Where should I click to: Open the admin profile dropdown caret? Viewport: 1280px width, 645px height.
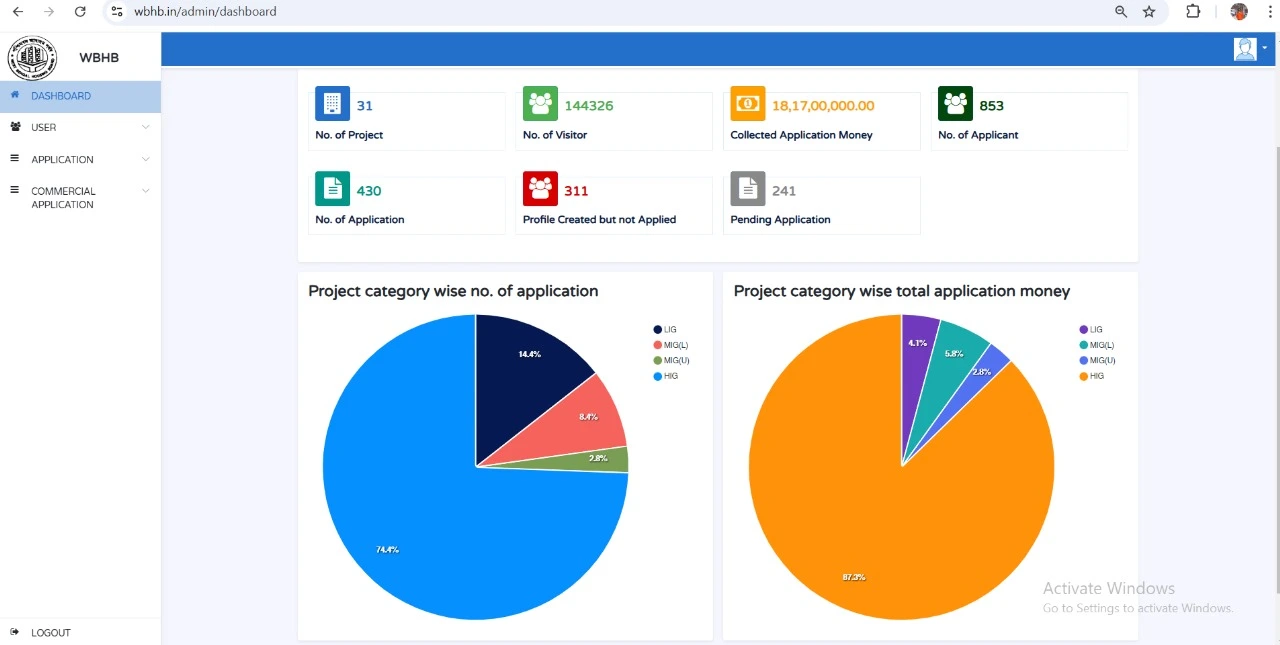coord(1265,48)
